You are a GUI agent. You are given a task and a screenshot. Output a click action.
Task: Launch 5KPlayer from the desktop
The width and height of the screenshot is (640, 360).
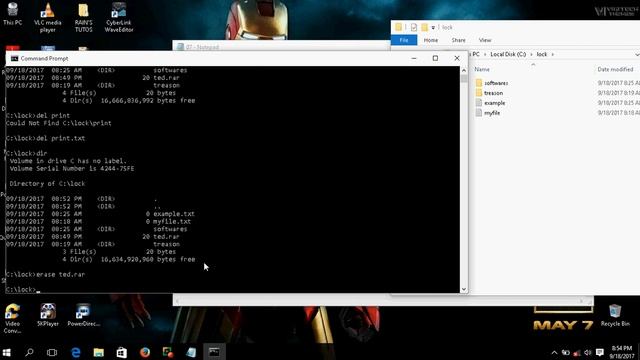click(48, 315)
